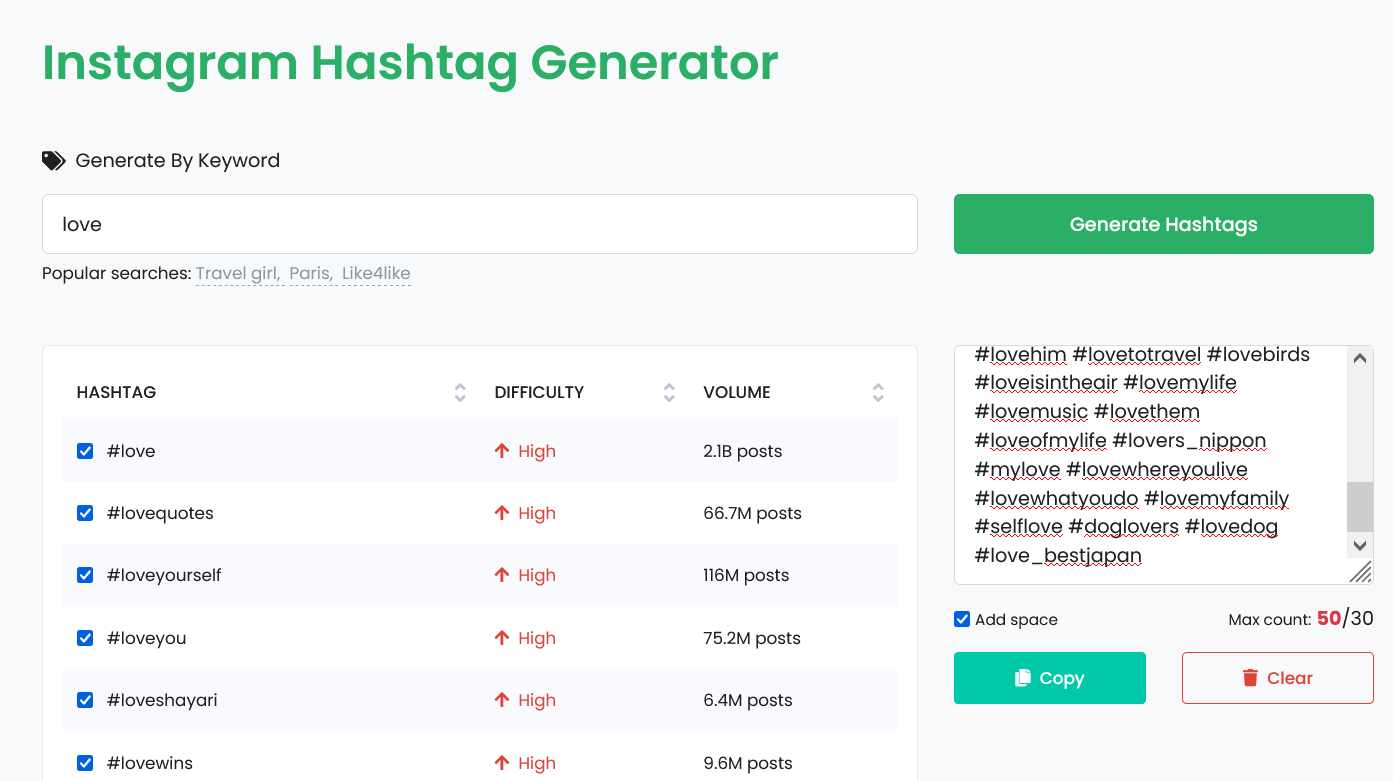Uncheck the #lovewins checkbox
The image size is (1393, 781).
pyautogui.click(x=85, y=763)
